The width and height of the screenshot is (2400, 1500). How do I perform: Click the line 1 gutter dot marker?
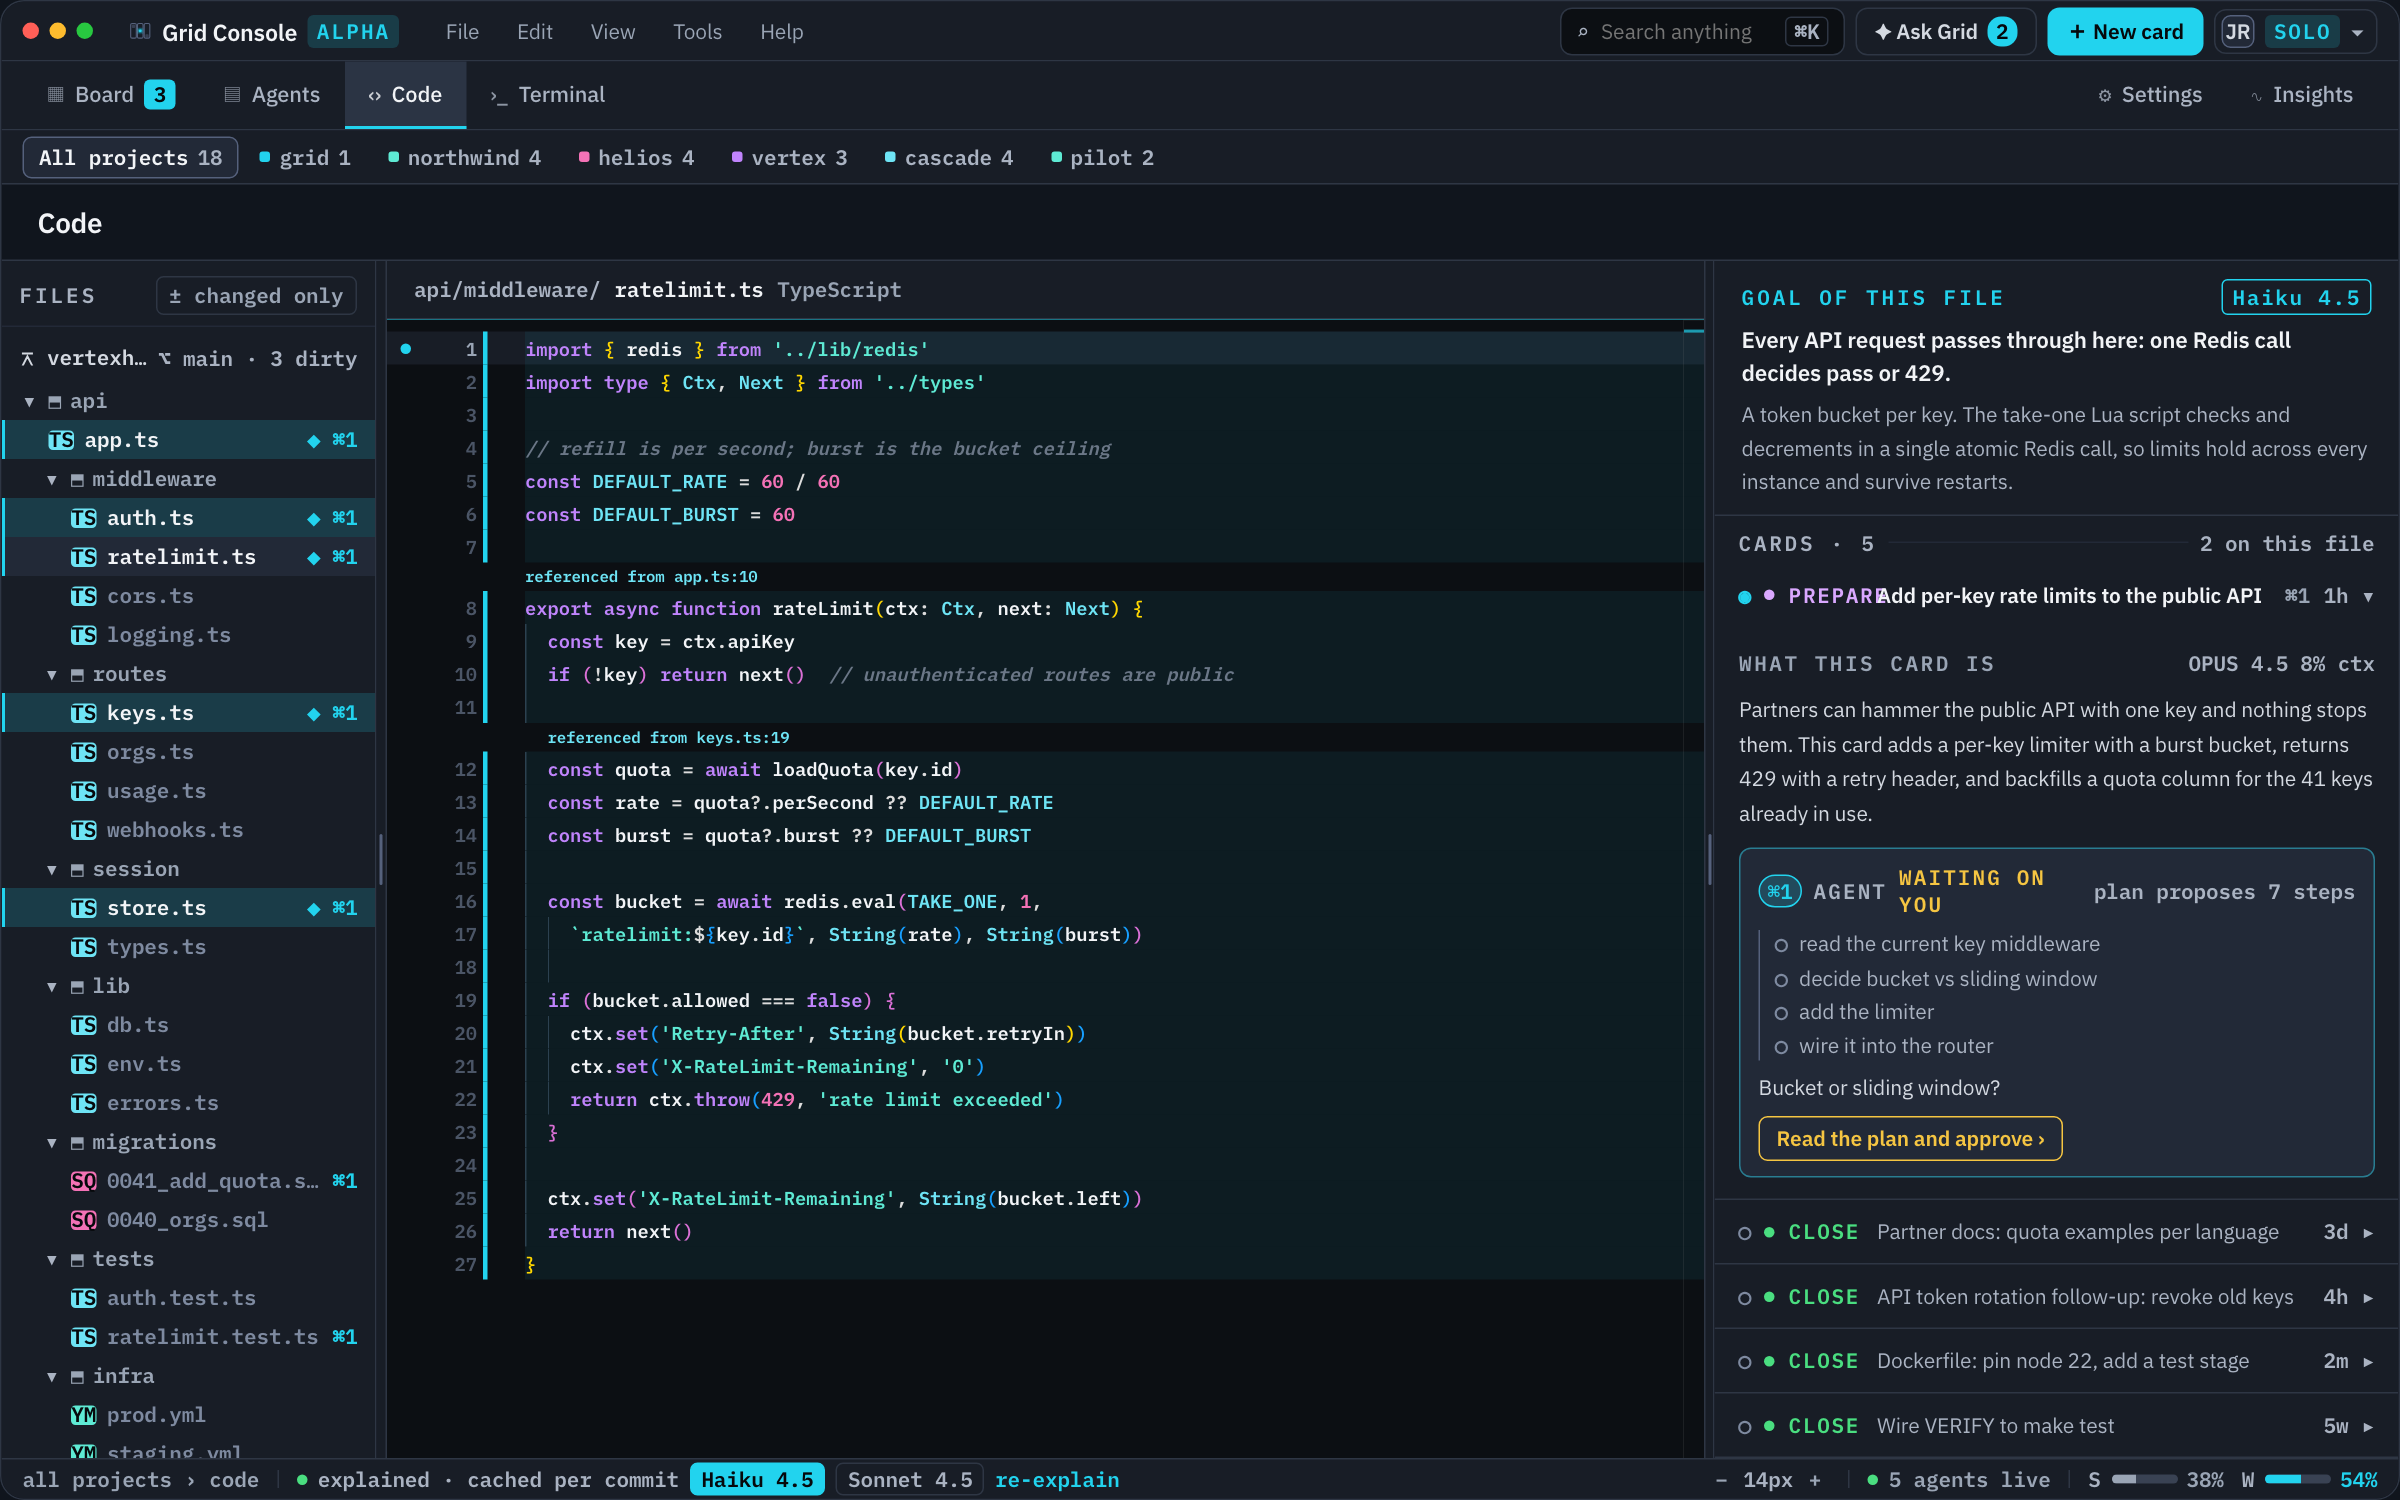(x=406, y=349)
